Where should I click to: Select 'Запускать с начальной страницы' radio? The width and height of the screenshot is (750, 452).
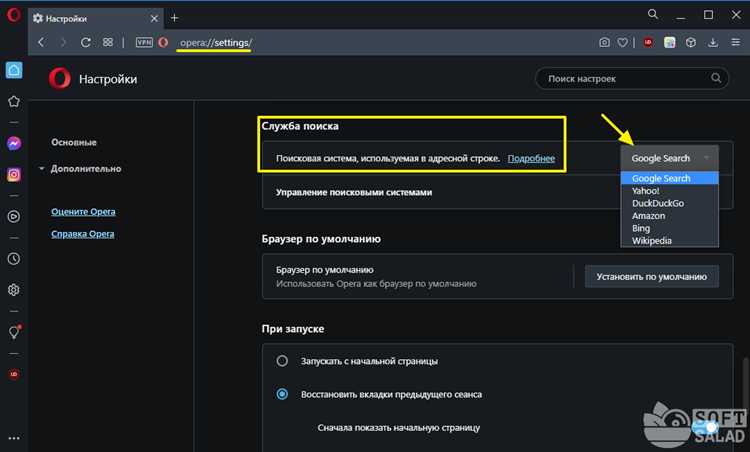click(282, 361)
